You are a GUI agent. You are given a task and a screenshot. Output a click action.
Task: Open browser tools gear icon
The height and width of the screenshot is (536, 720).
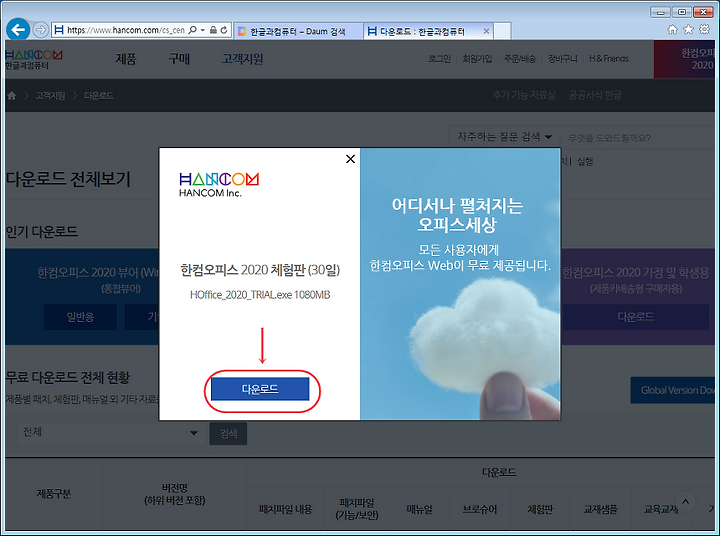tap(704, 30)
